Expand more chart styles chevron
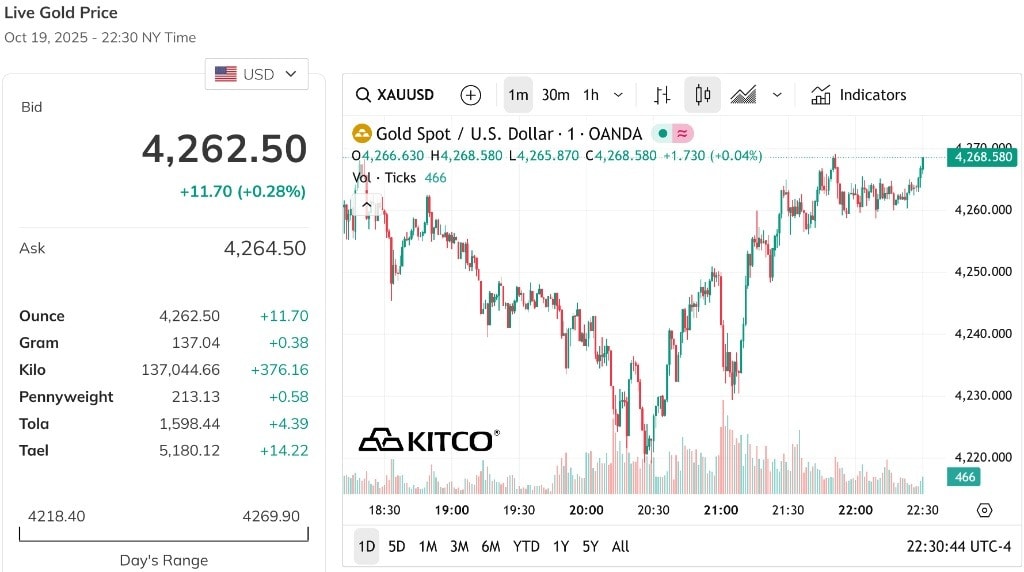Viewport: 1024px width, 572px height. 777,95
